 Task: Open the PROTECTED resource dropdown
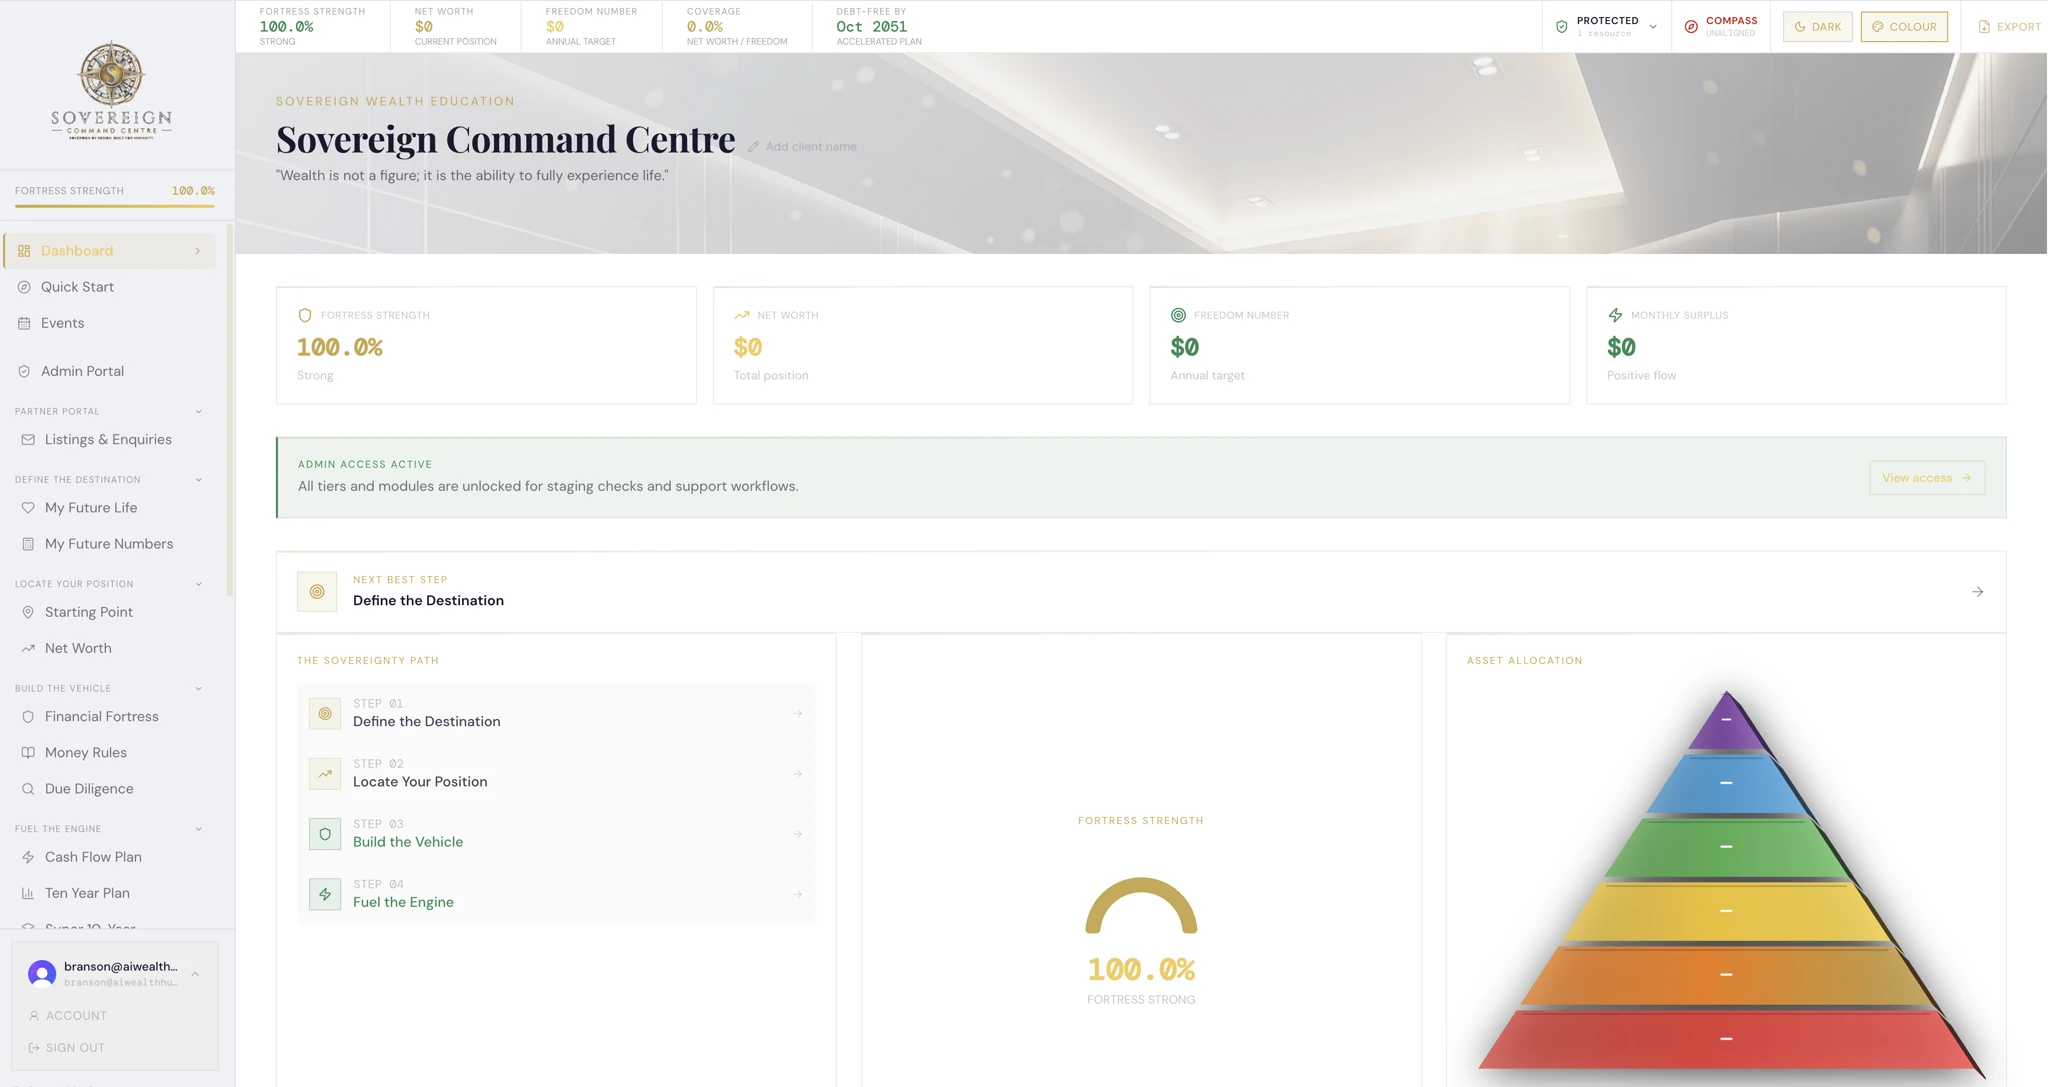click(1606, 27)
